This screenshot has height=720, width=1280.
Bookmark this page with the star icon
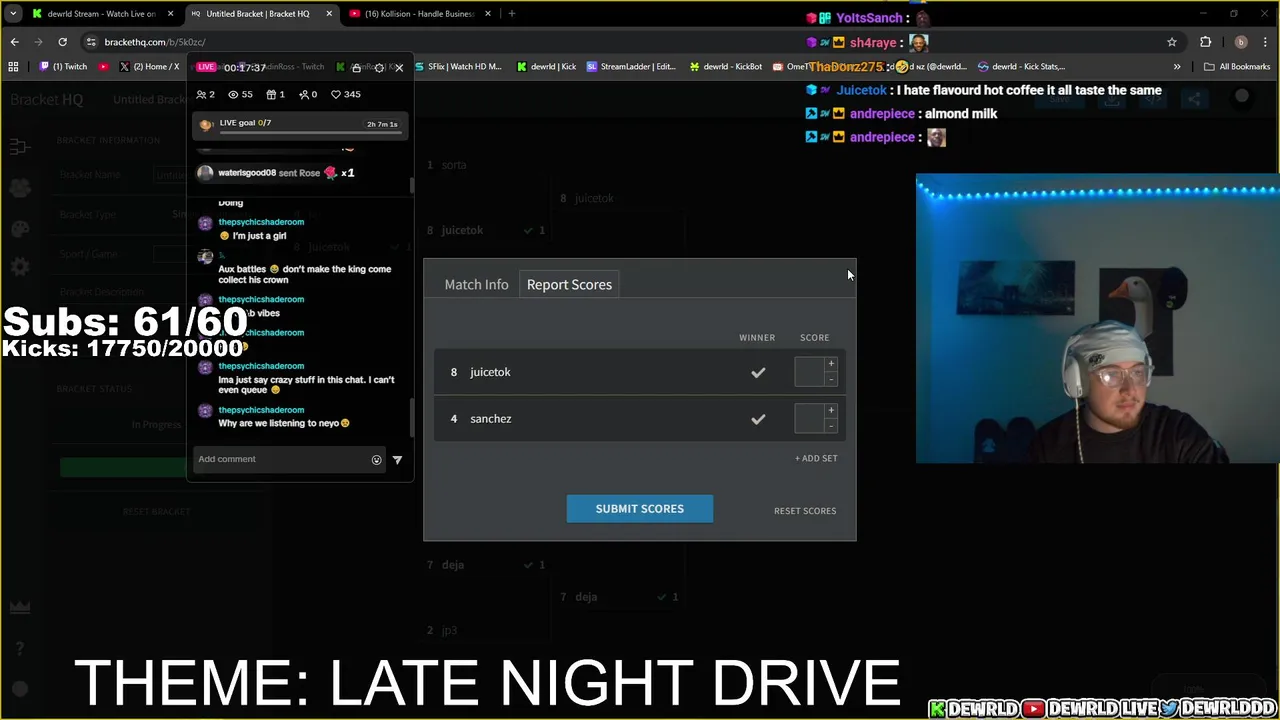[x=1172, y=42]
